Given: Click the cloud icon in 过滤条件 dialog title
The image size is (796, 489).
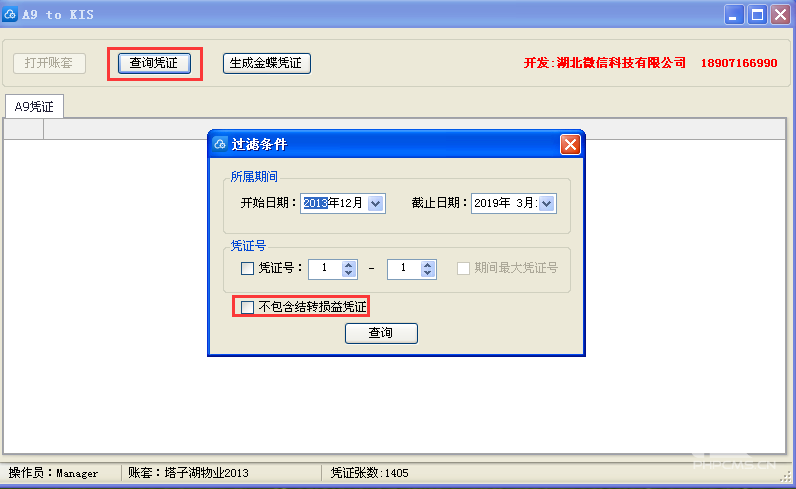Looking at the screenshot, I should [x=220, y=144].
